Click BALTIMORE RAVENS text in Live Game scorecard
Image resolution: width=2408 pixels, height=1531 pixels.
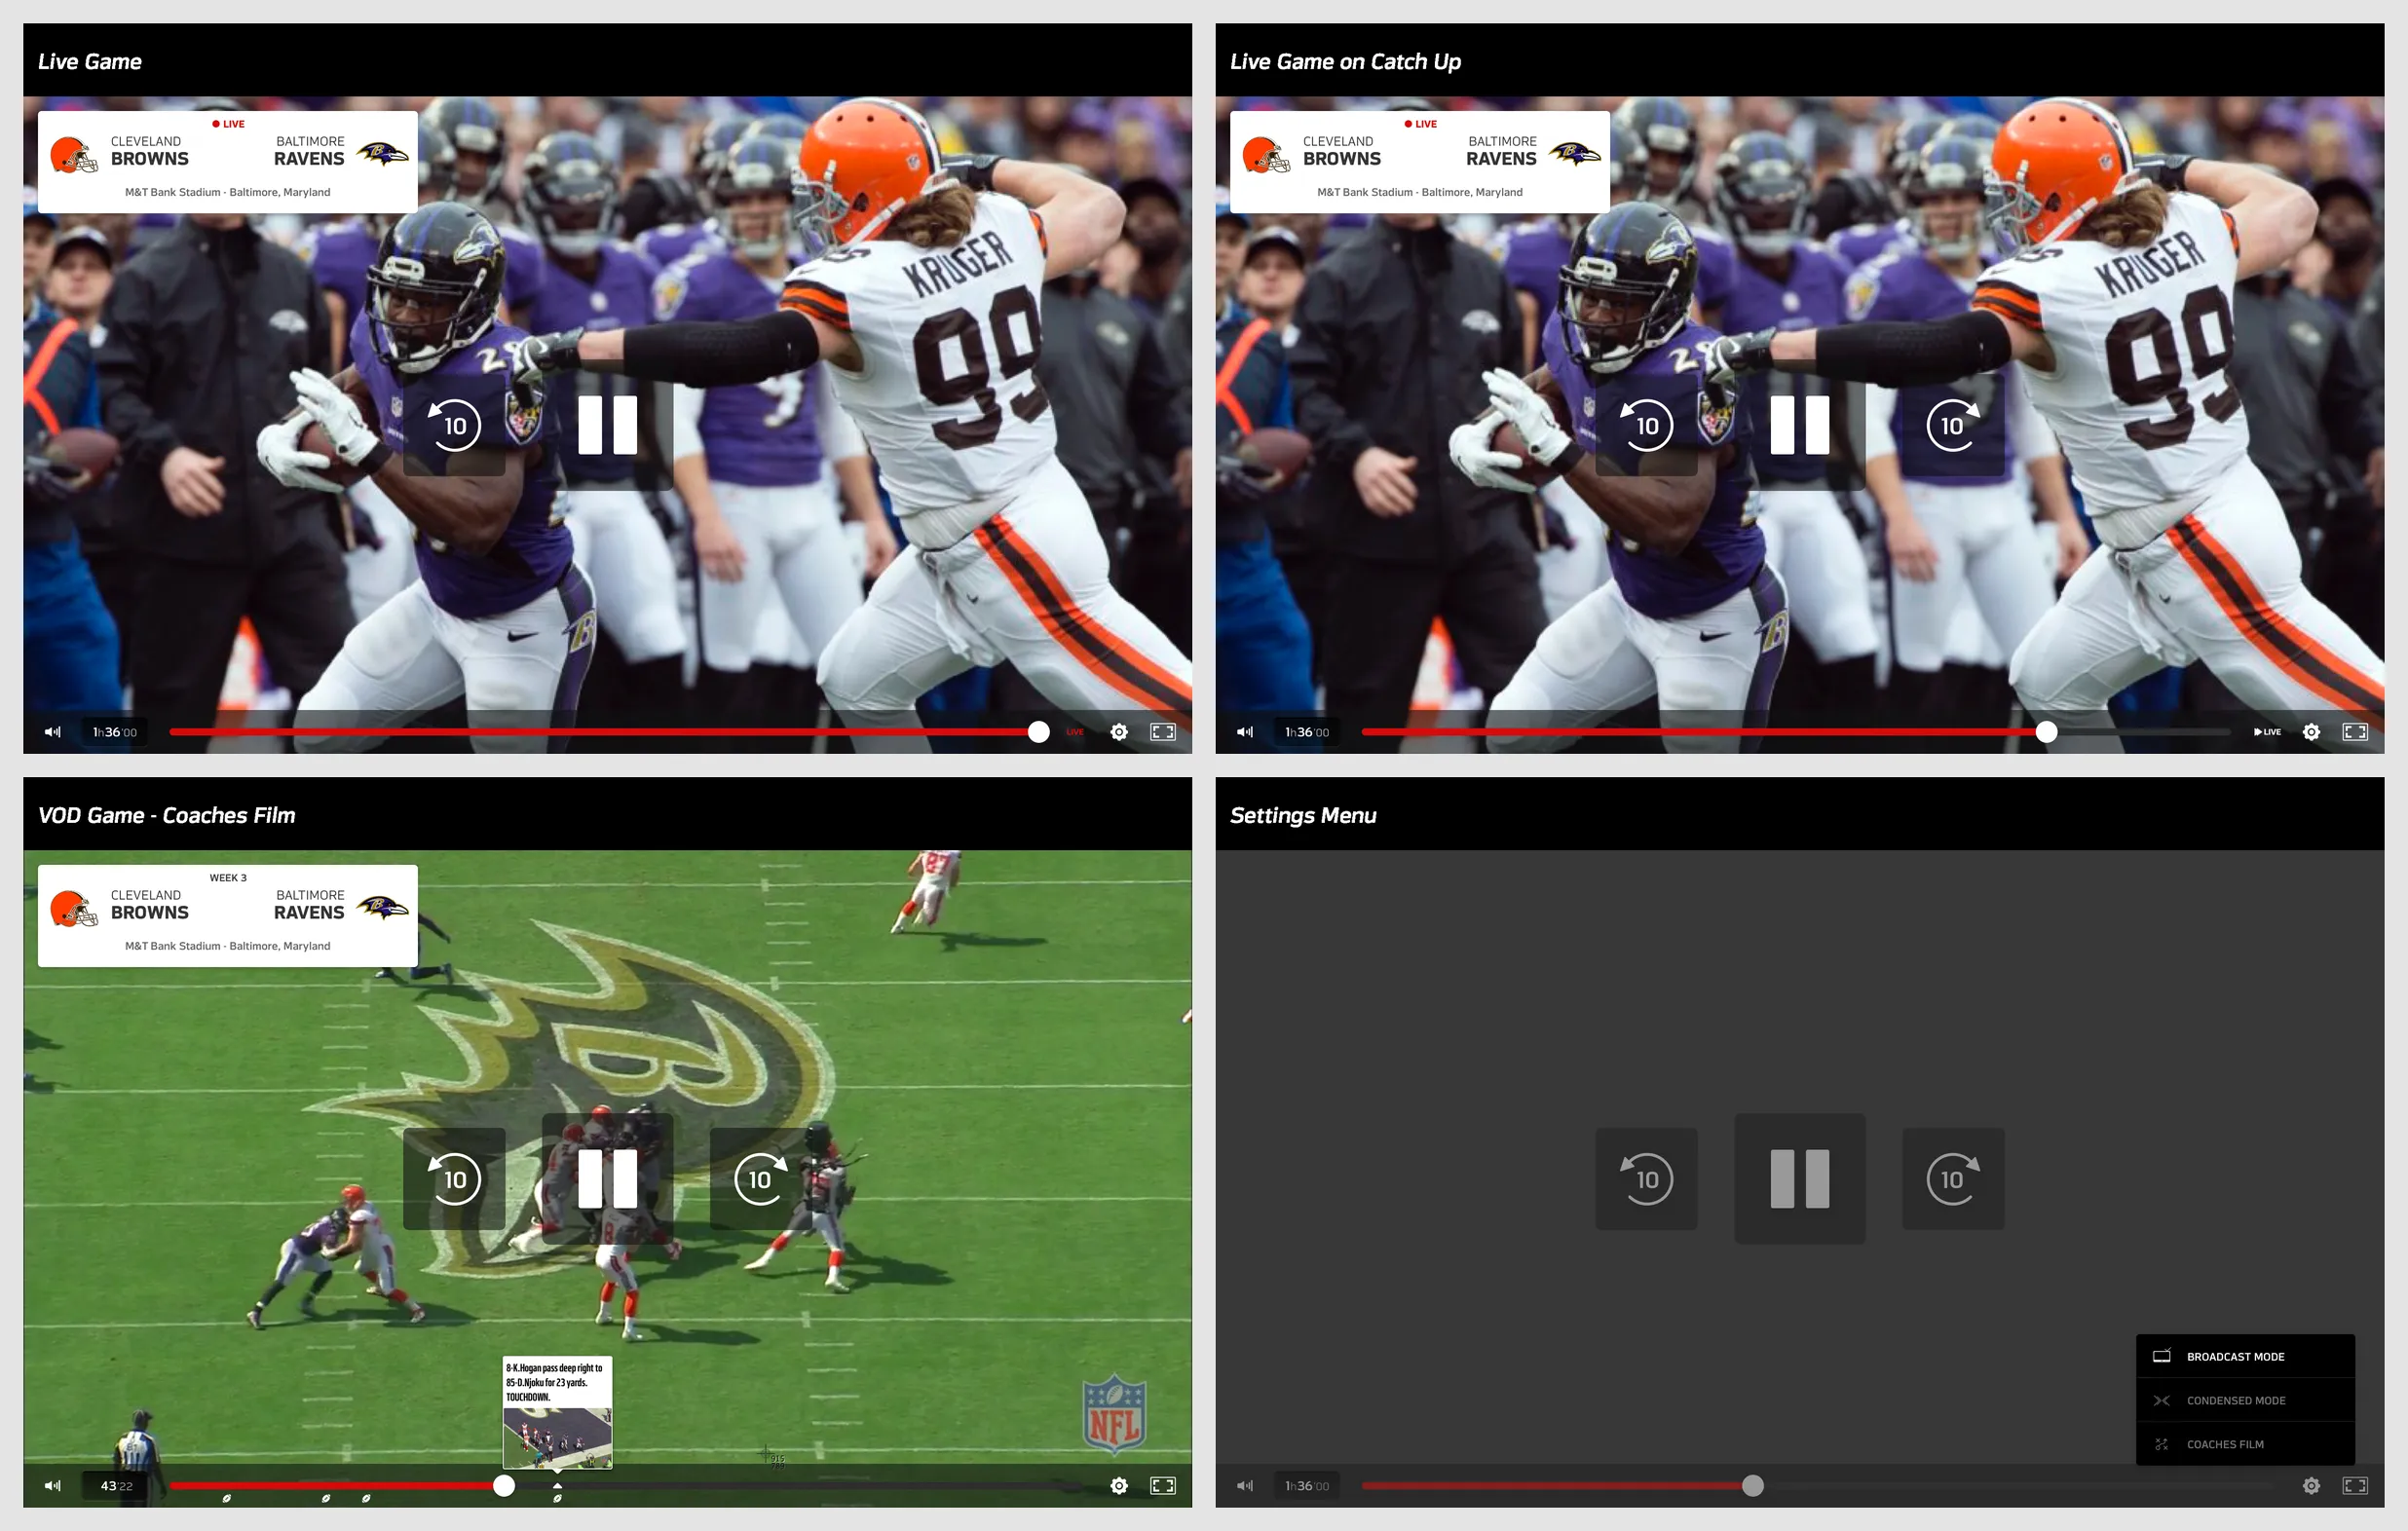(x=309, y=151)
